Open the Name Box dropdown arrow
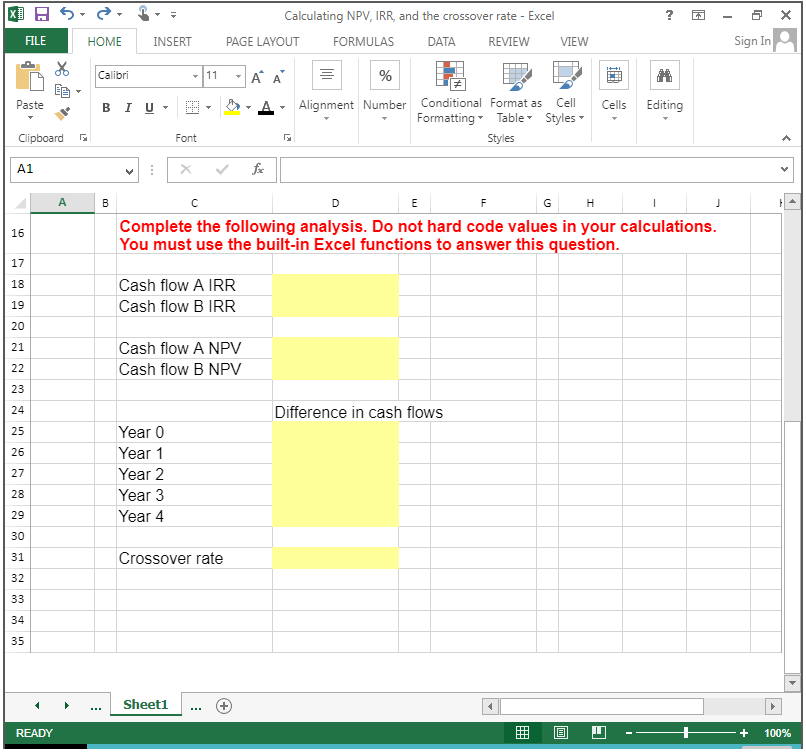 [x=130, y=171]
